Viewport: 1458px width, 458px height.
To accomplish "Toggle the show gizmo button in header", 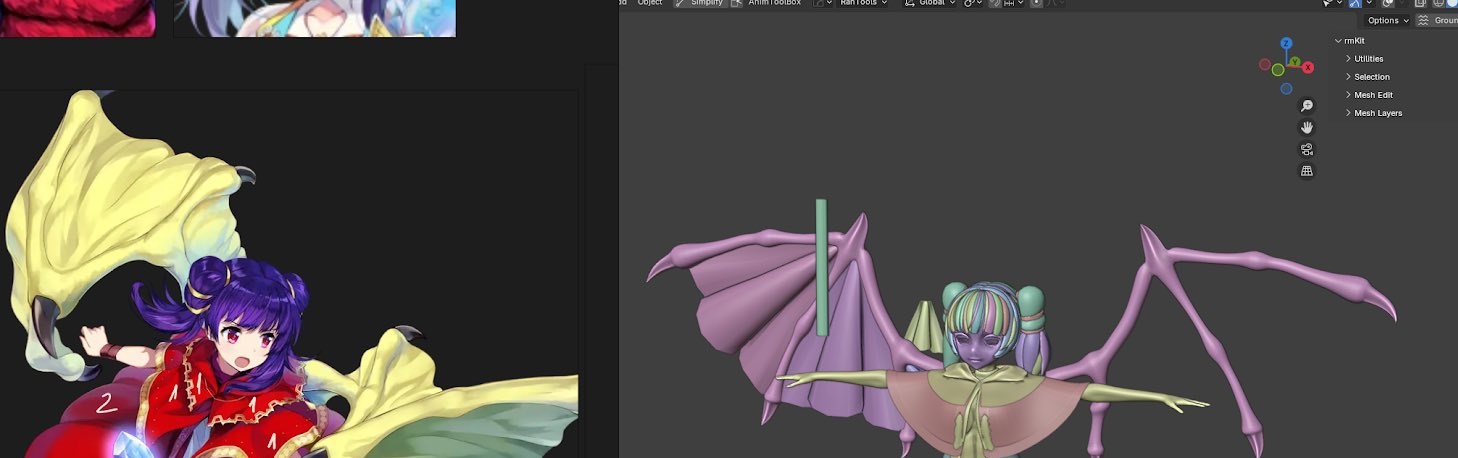I will click(x=1355, y=3).
